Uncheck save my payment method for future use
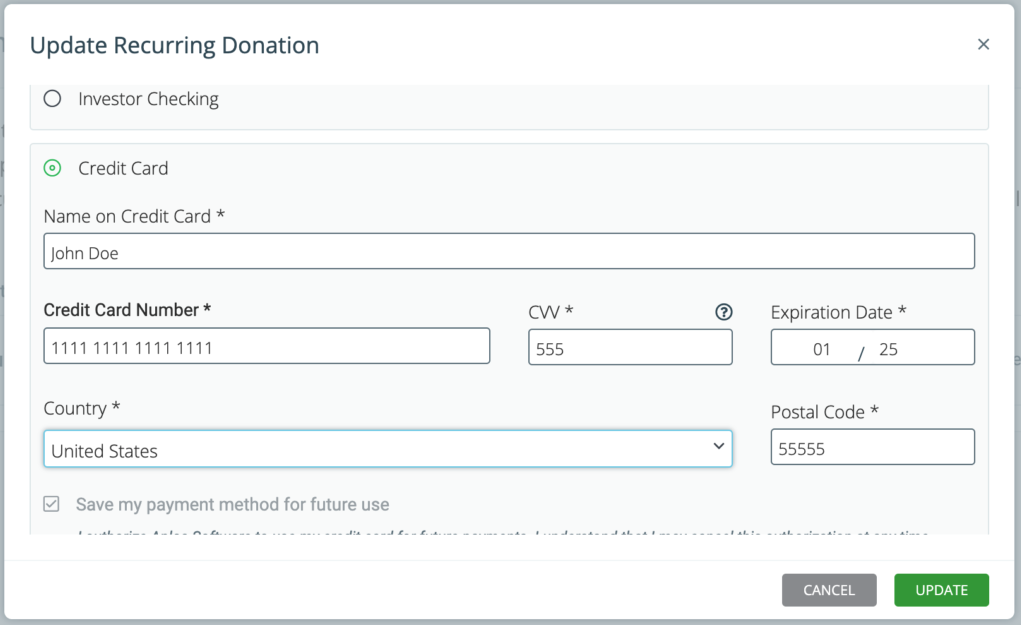1021x625 pixels. click(x=51, y=504)
